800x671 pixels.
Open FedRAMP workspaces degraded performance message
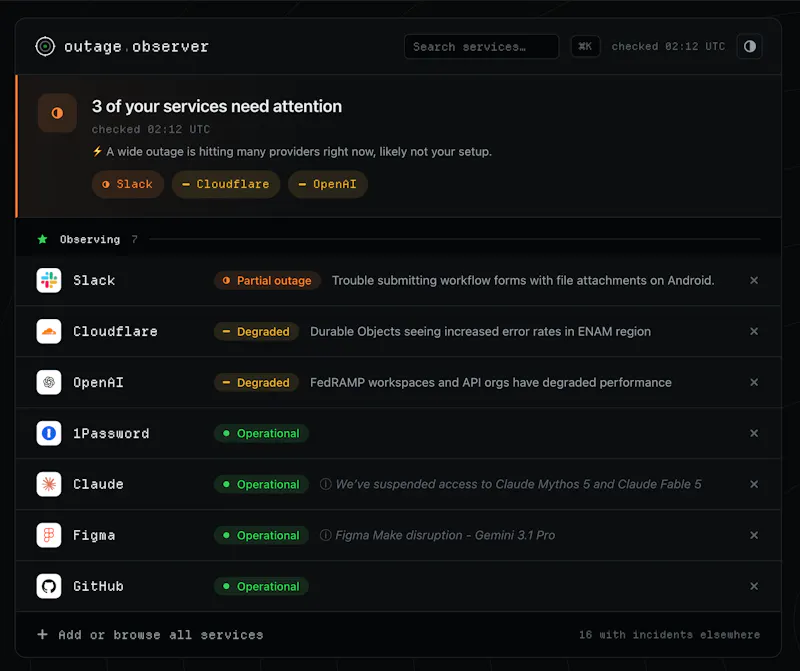click(x=491, y=383)
